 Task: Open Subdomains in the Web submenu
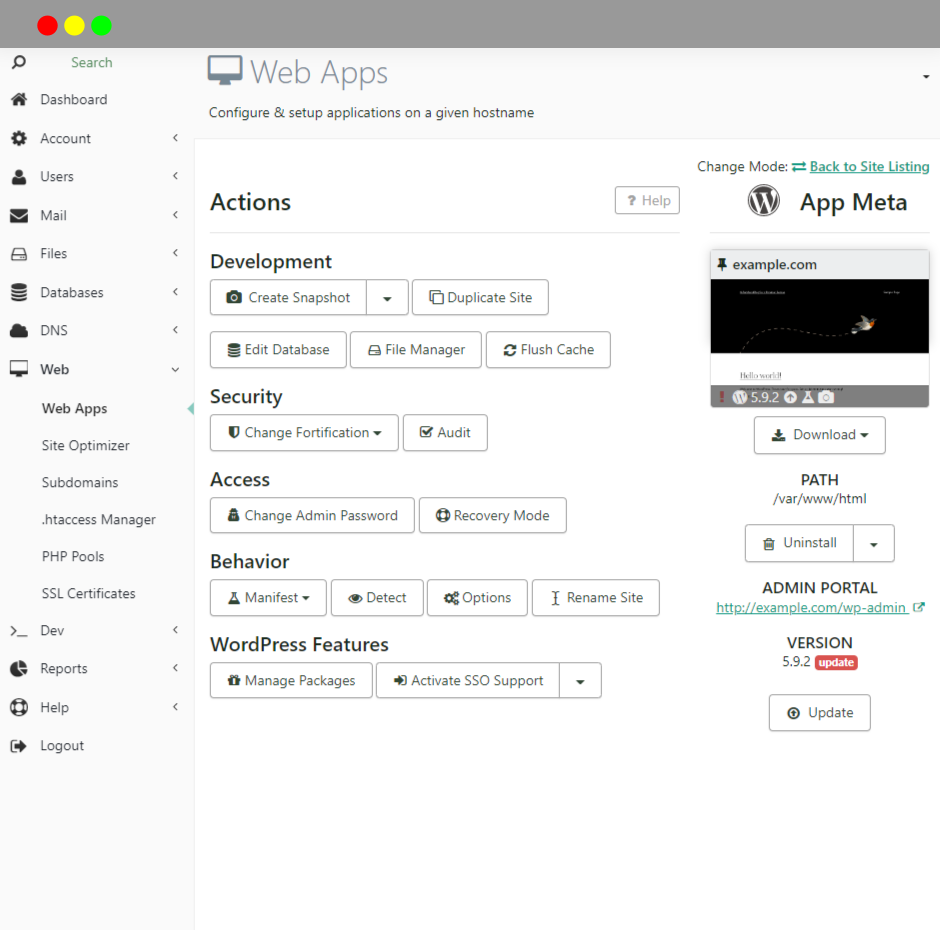tap(80, 483)
